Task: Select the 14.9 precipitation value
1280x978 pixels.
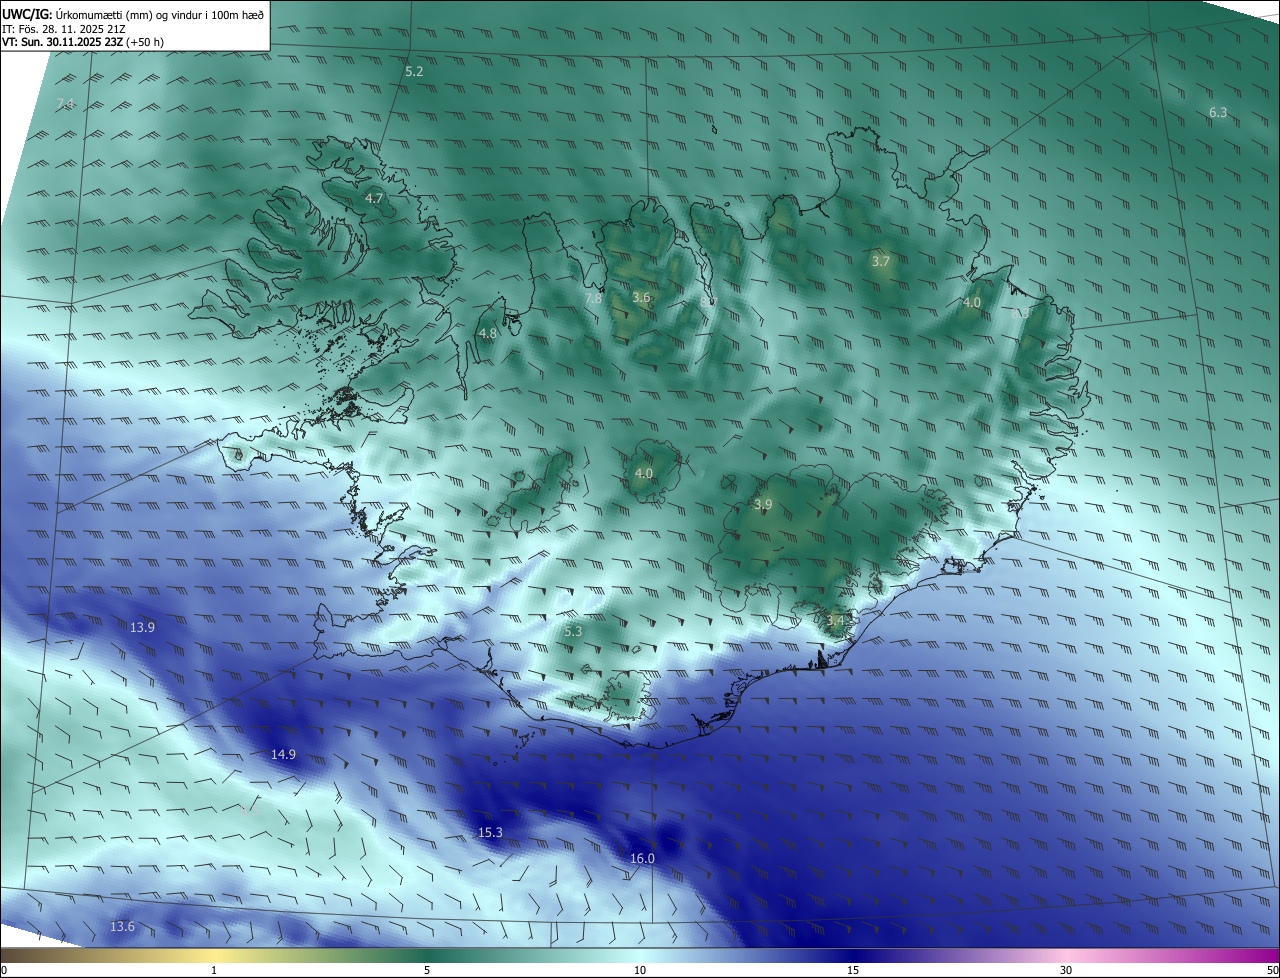Action: [283, 755]
